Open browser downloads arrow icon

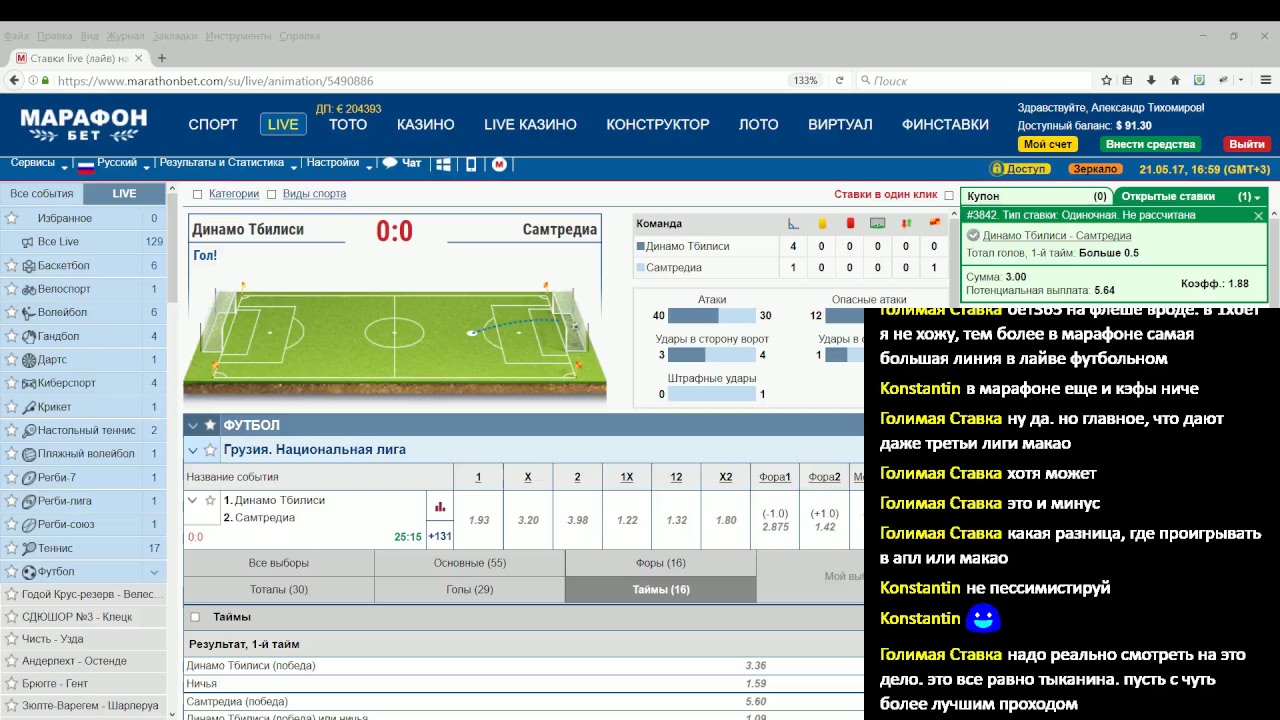(x=1151, y=81)
